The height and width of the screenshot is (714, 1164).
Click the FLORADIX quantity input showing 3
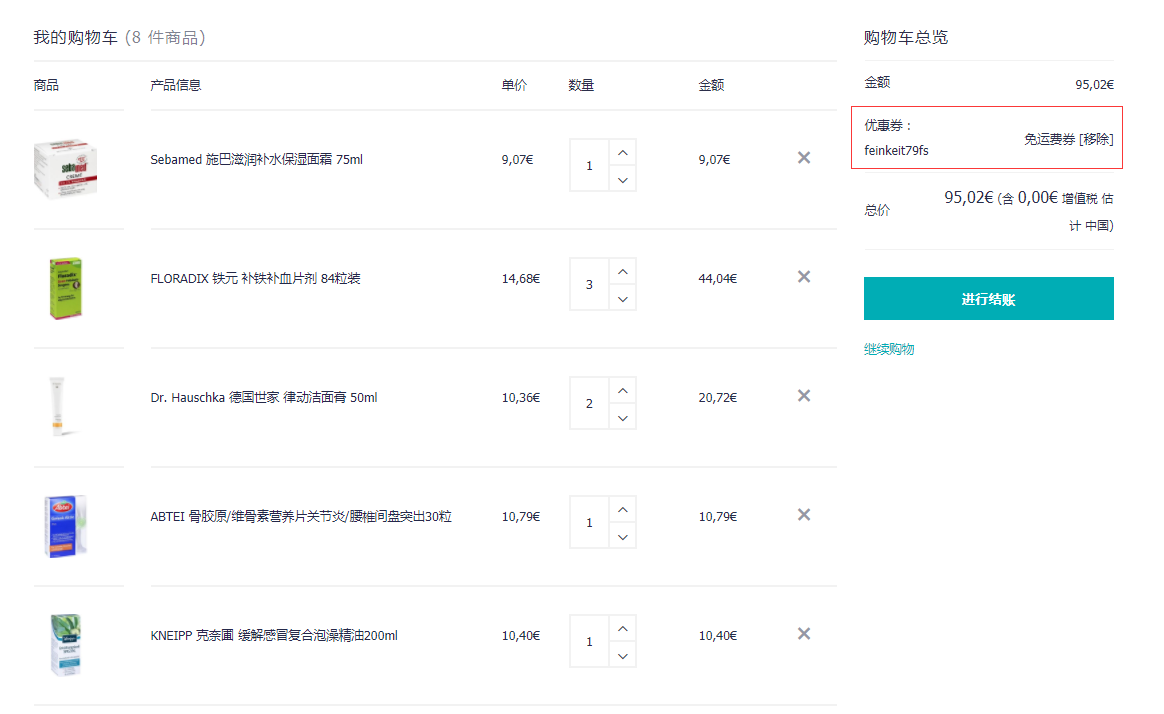tap(589, 284)
